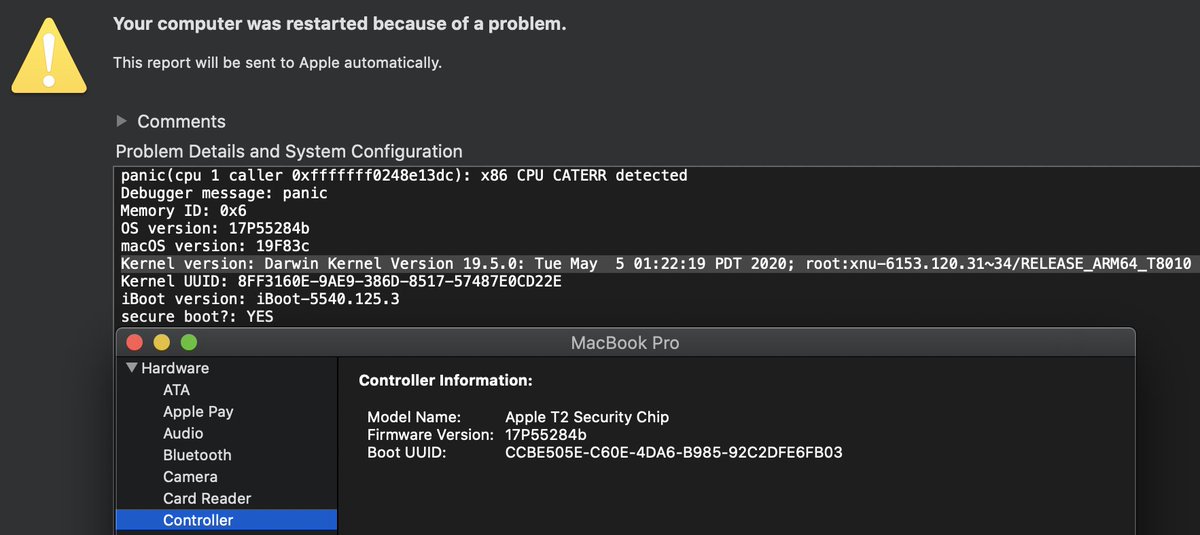Click the Memory ID: 0x6 line
The image size is (1200, 535).
pos(183,211)
